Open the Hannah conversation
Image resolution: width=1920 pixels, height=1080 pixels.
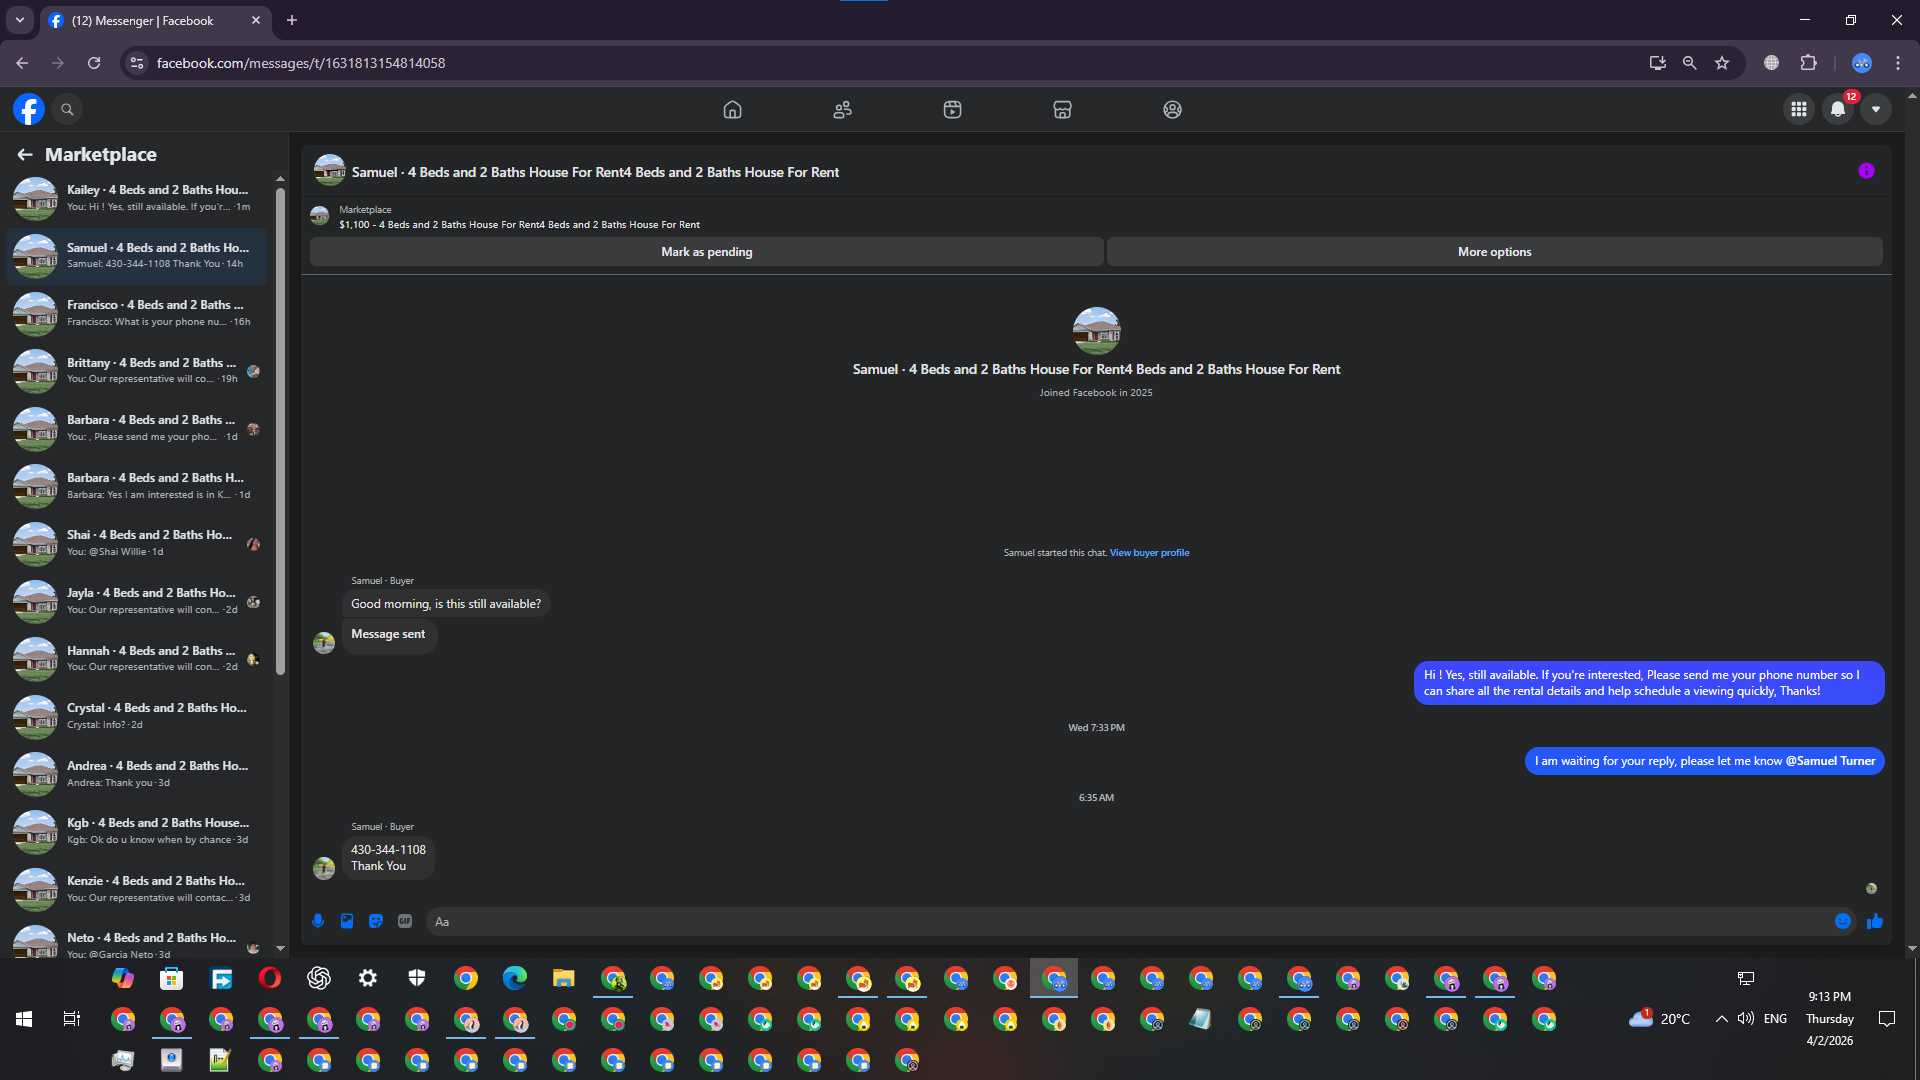pyautogui.click(x=138, y=659)
